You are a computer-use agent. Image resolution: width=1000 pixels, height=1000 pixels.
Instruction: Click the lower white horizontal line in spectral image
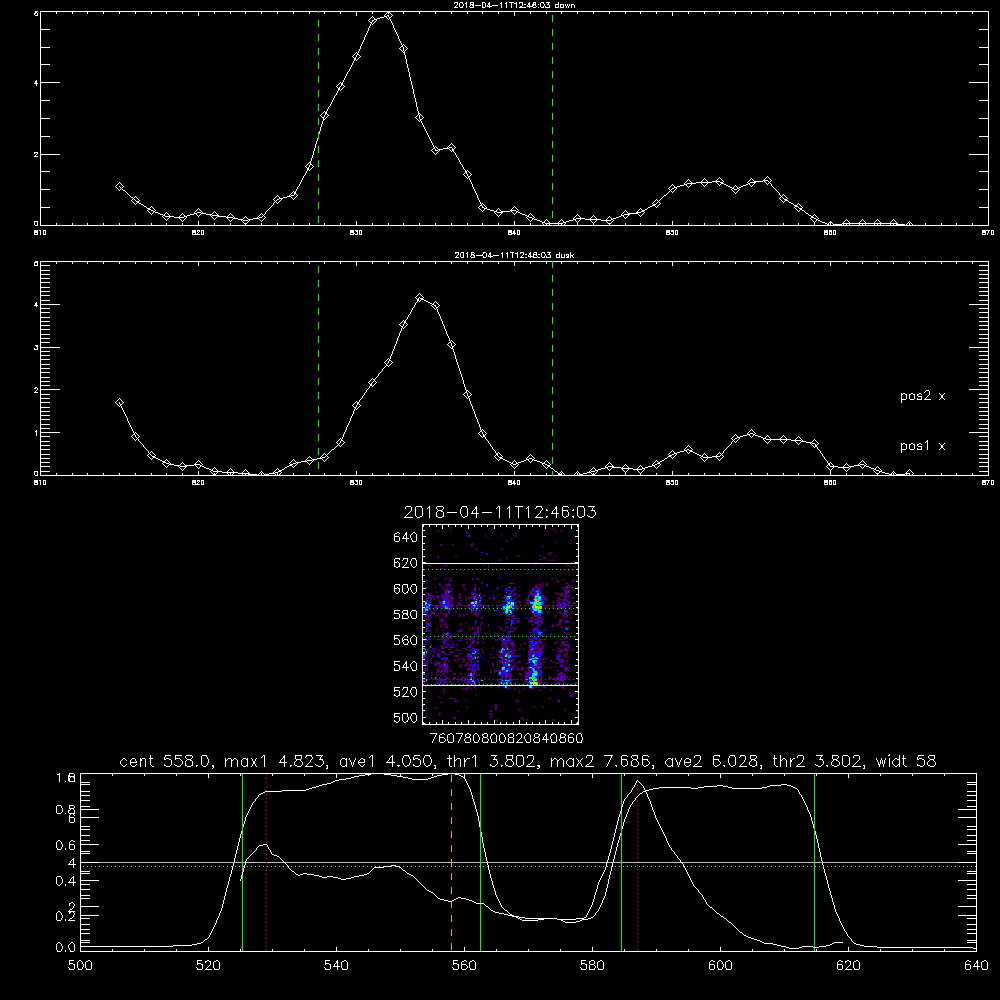[x=501, y=685]
